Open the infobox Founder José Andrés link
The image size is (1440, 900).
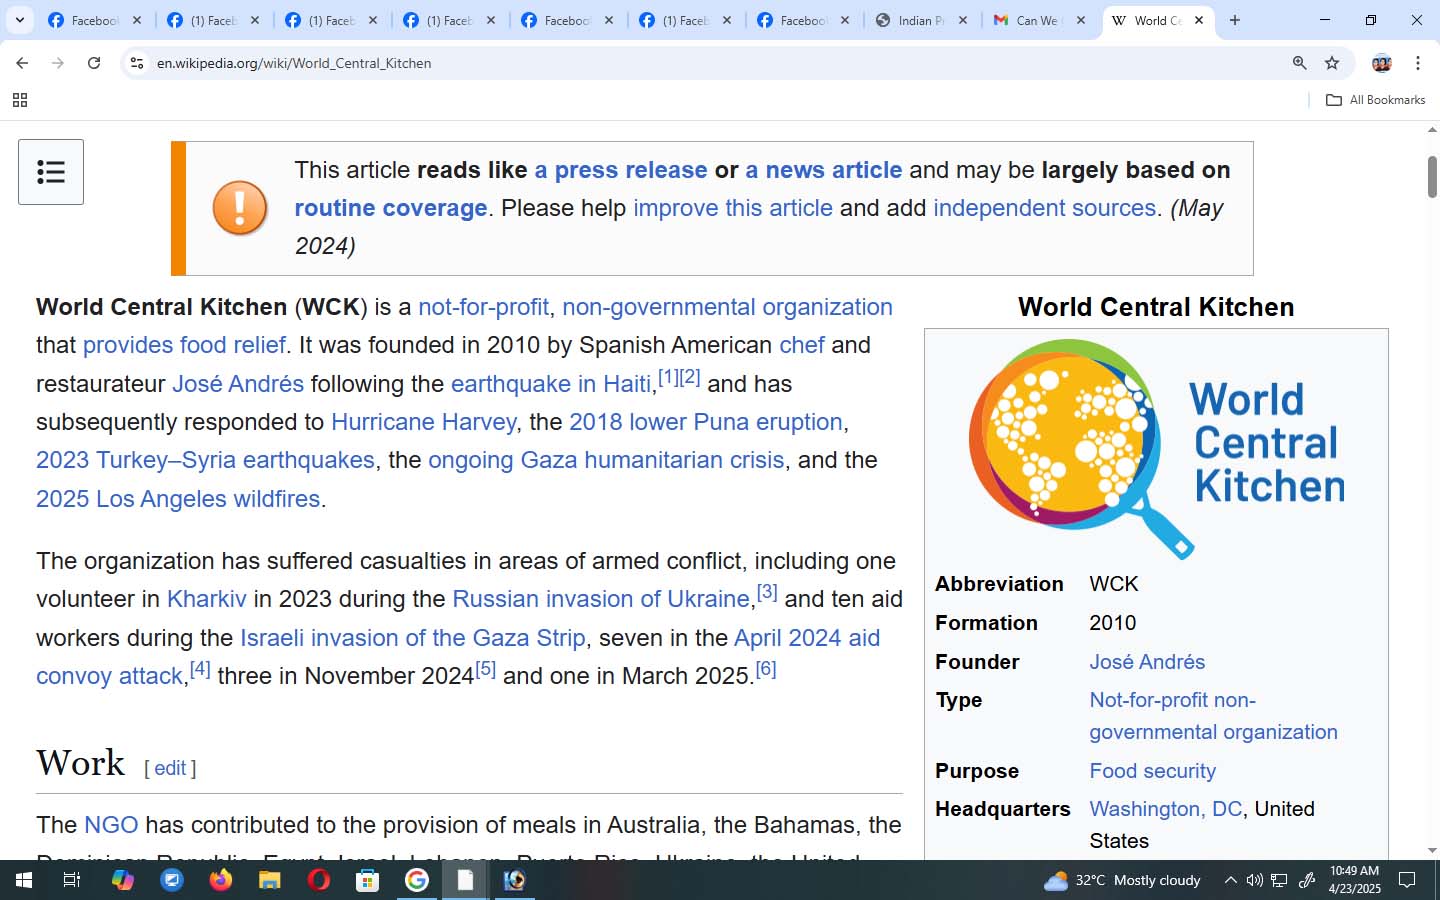coord(1147,662)
